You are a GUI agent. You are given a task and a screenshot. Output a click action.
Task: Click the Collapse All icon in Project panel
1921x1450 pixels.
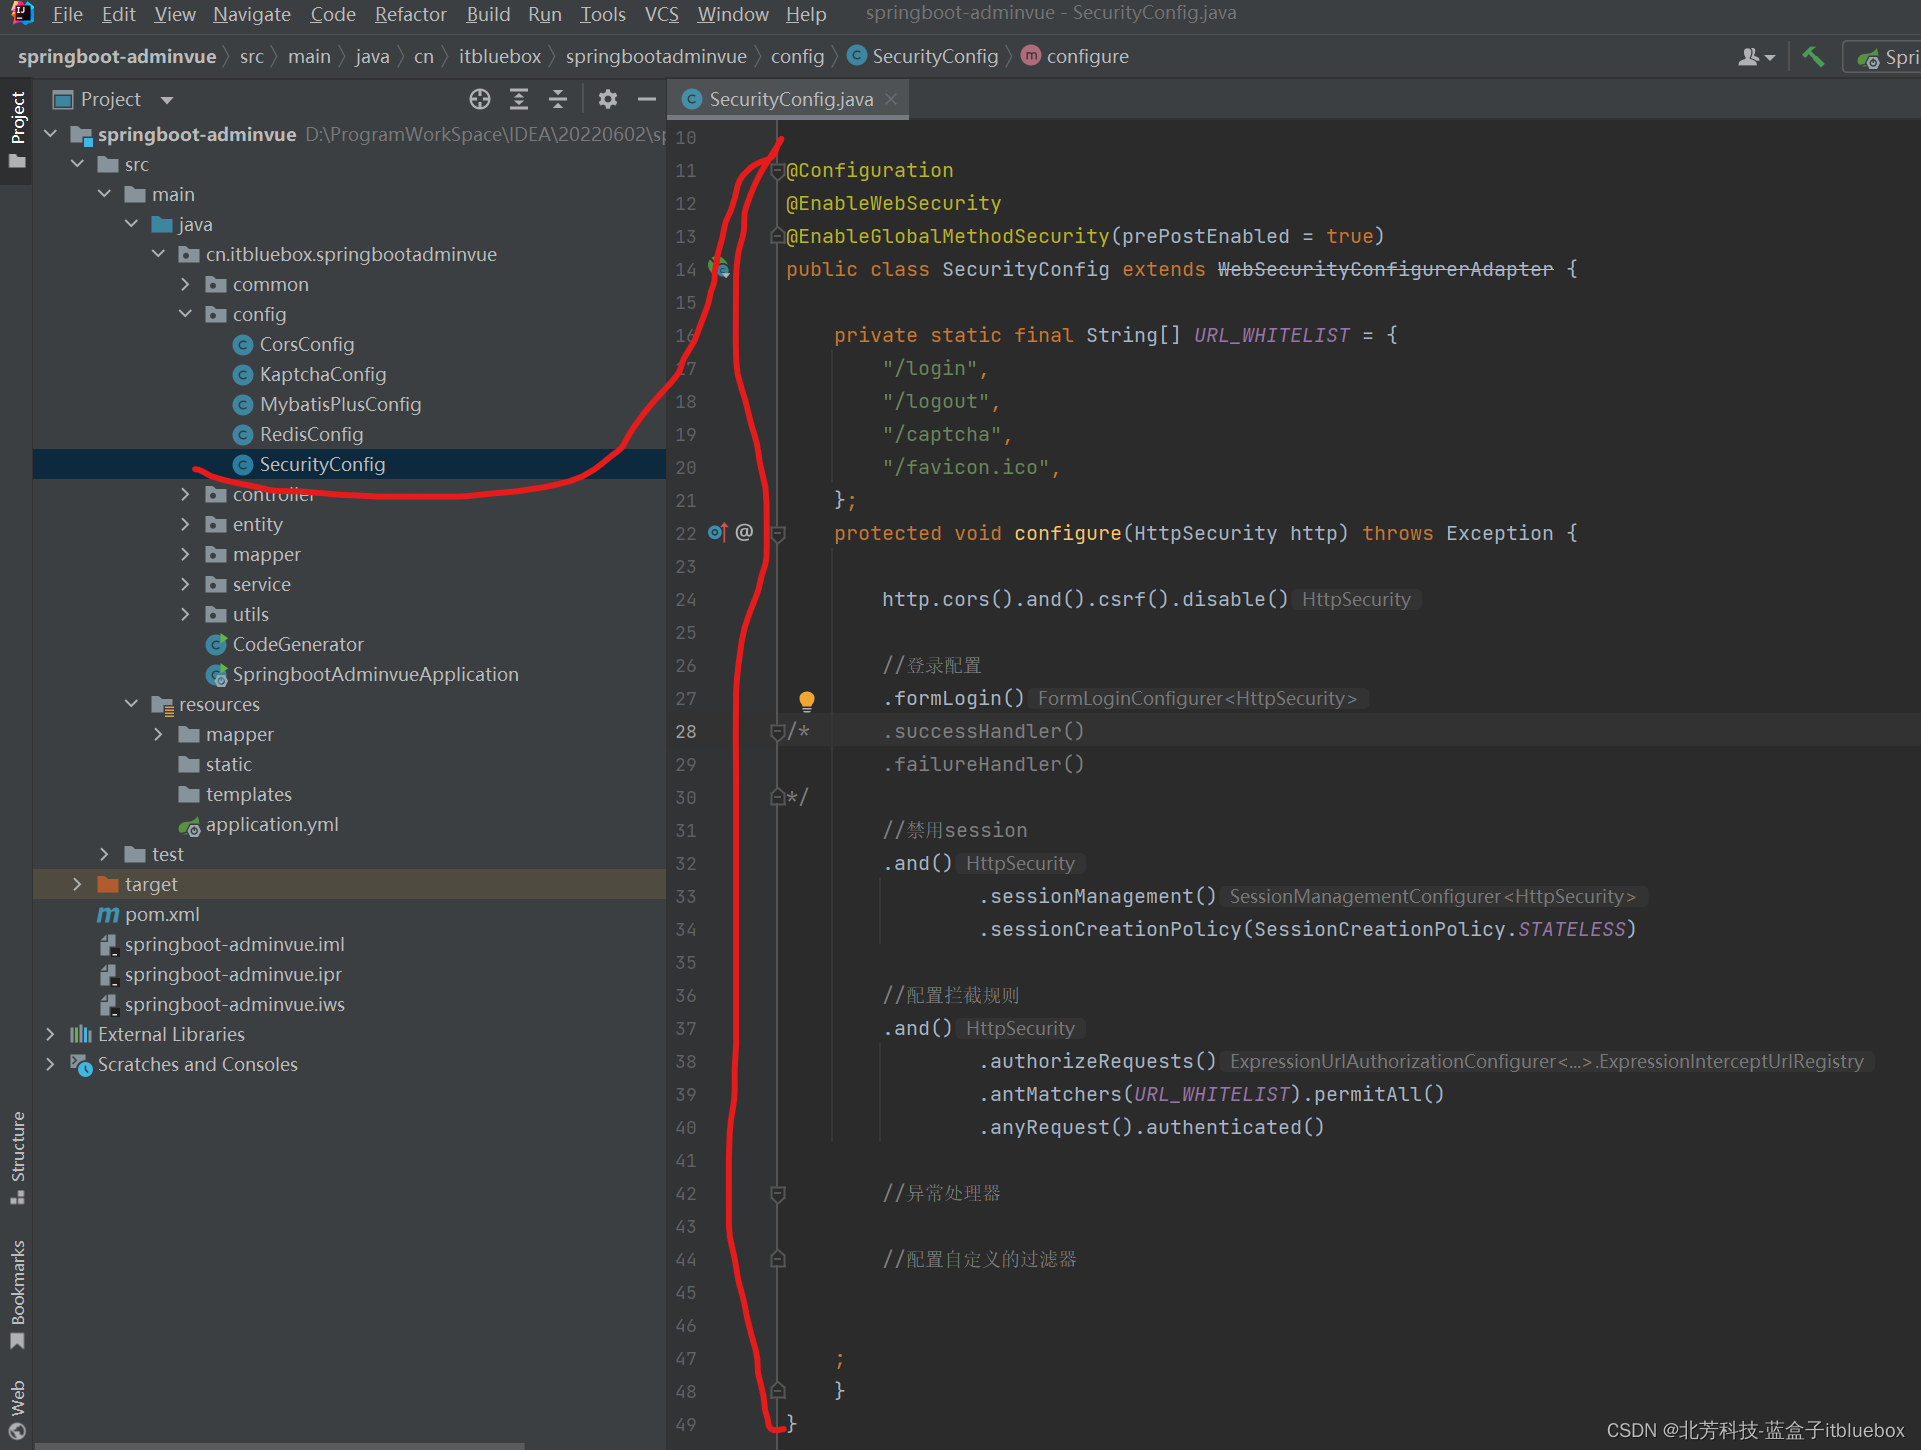coord(558,99)
